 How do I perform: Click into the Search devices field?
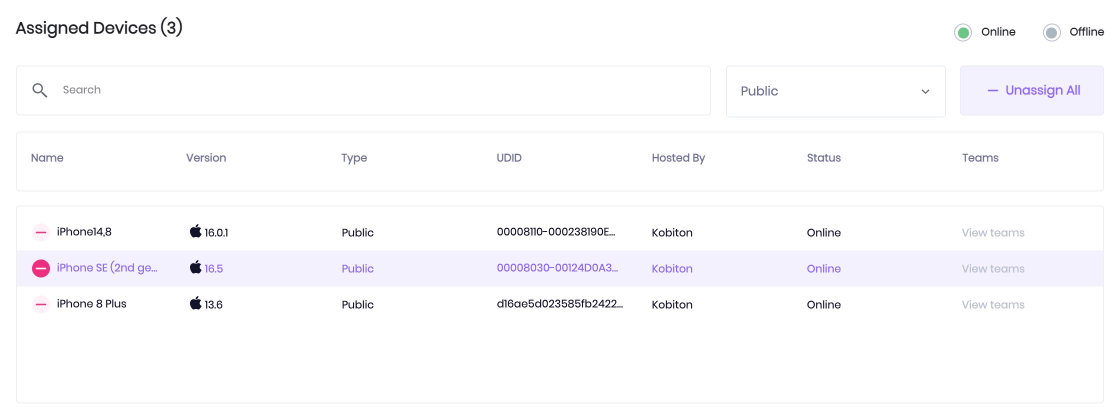pyautogui.click(x=364, y=90)
